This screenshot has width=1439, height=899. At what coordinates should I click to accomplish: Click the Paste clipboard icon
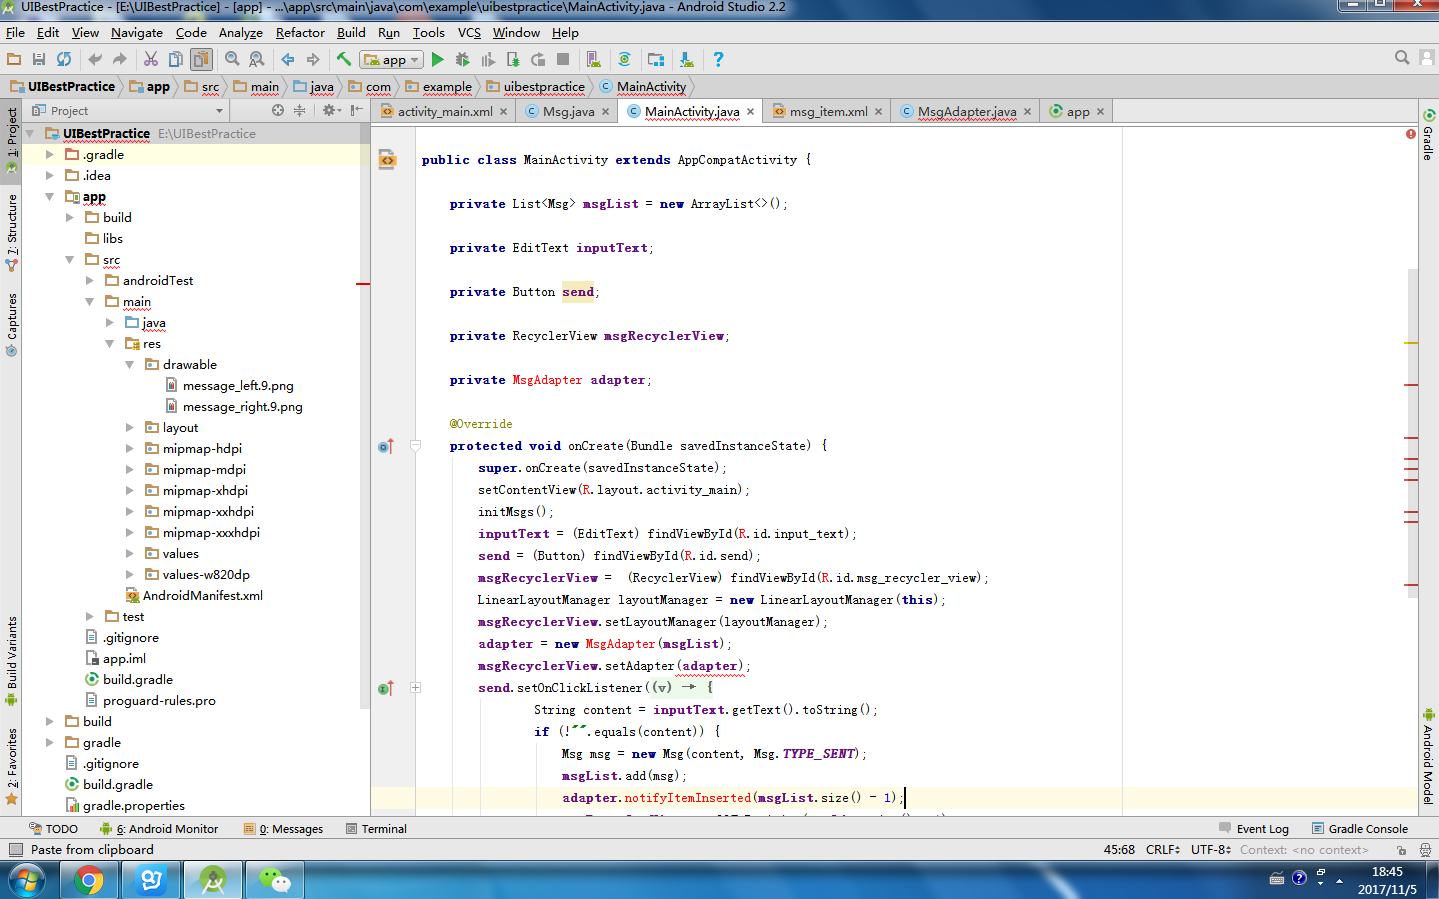click(201, 59)
